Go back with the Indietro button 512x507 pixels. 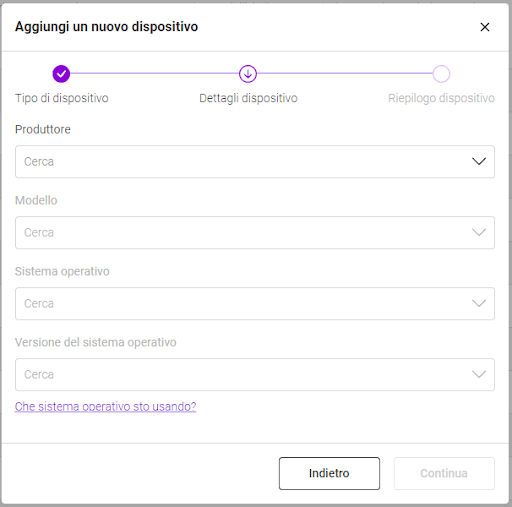(329, 473)
